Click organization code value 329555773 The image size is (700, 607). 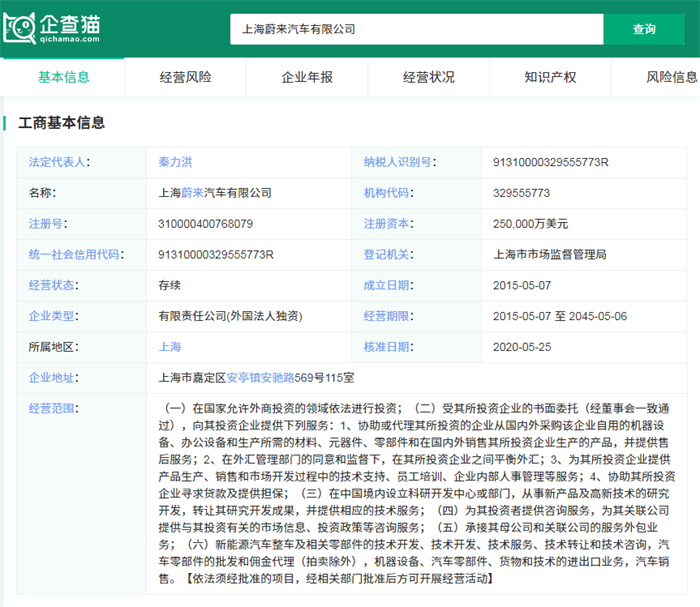coord(521,193)
